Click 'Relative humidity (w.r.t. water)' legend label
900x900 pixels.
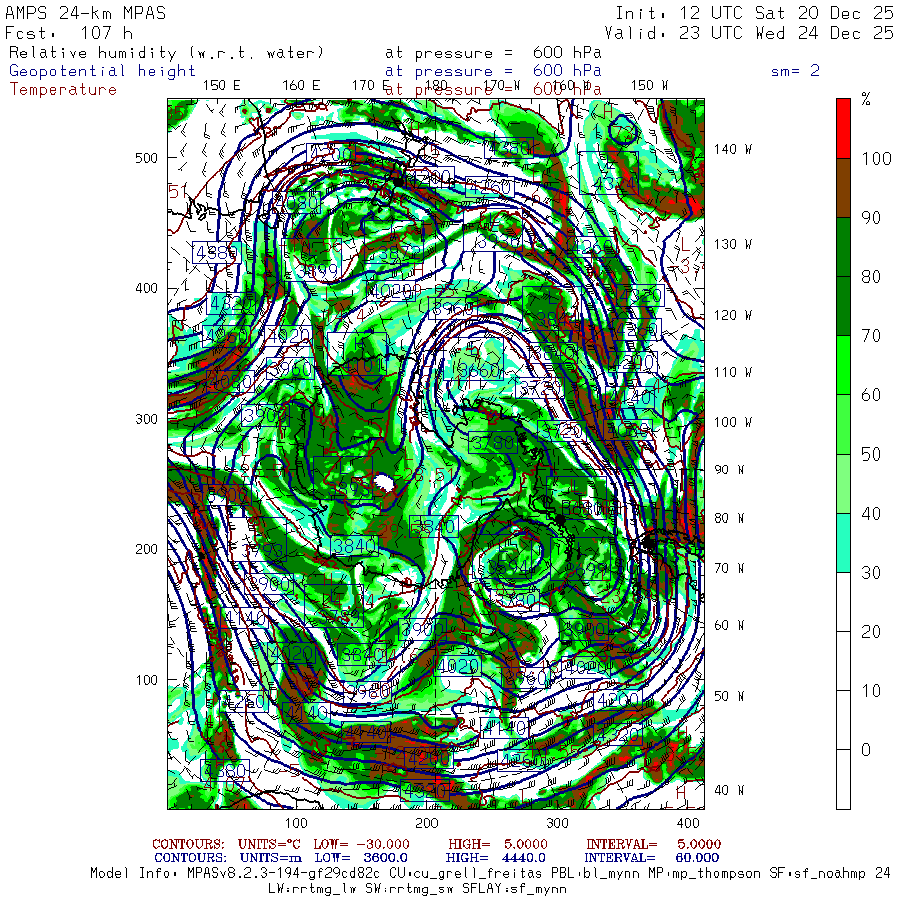166,53
